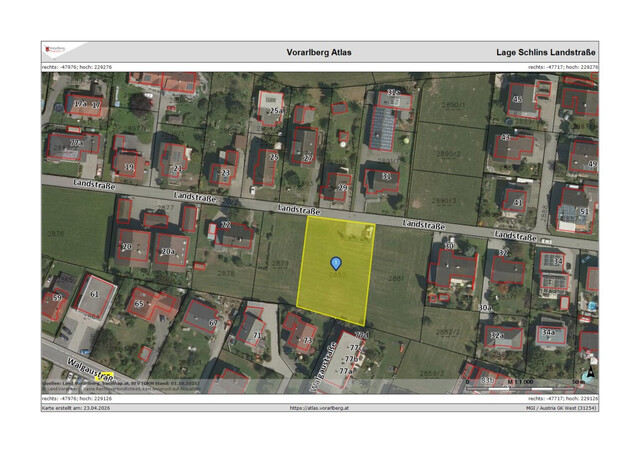Click the Karte erstellt am date text
Viewport: 640px width, 453px height.
(76, 408)
